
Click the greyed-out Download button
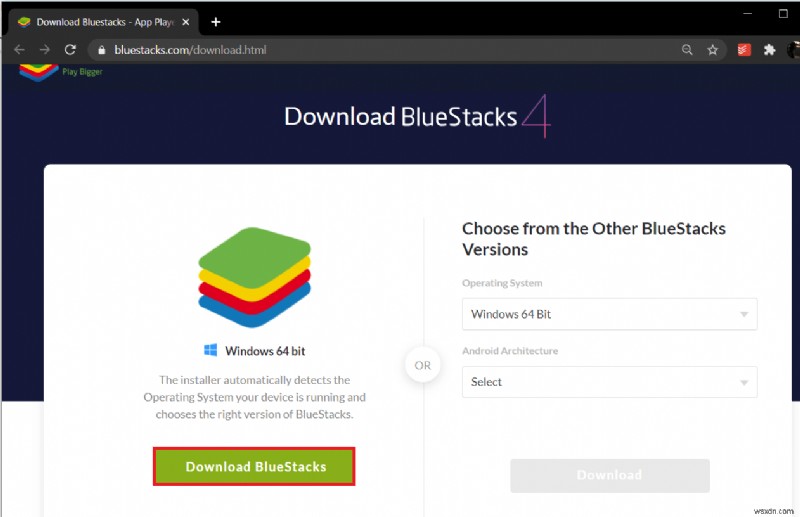609,475
